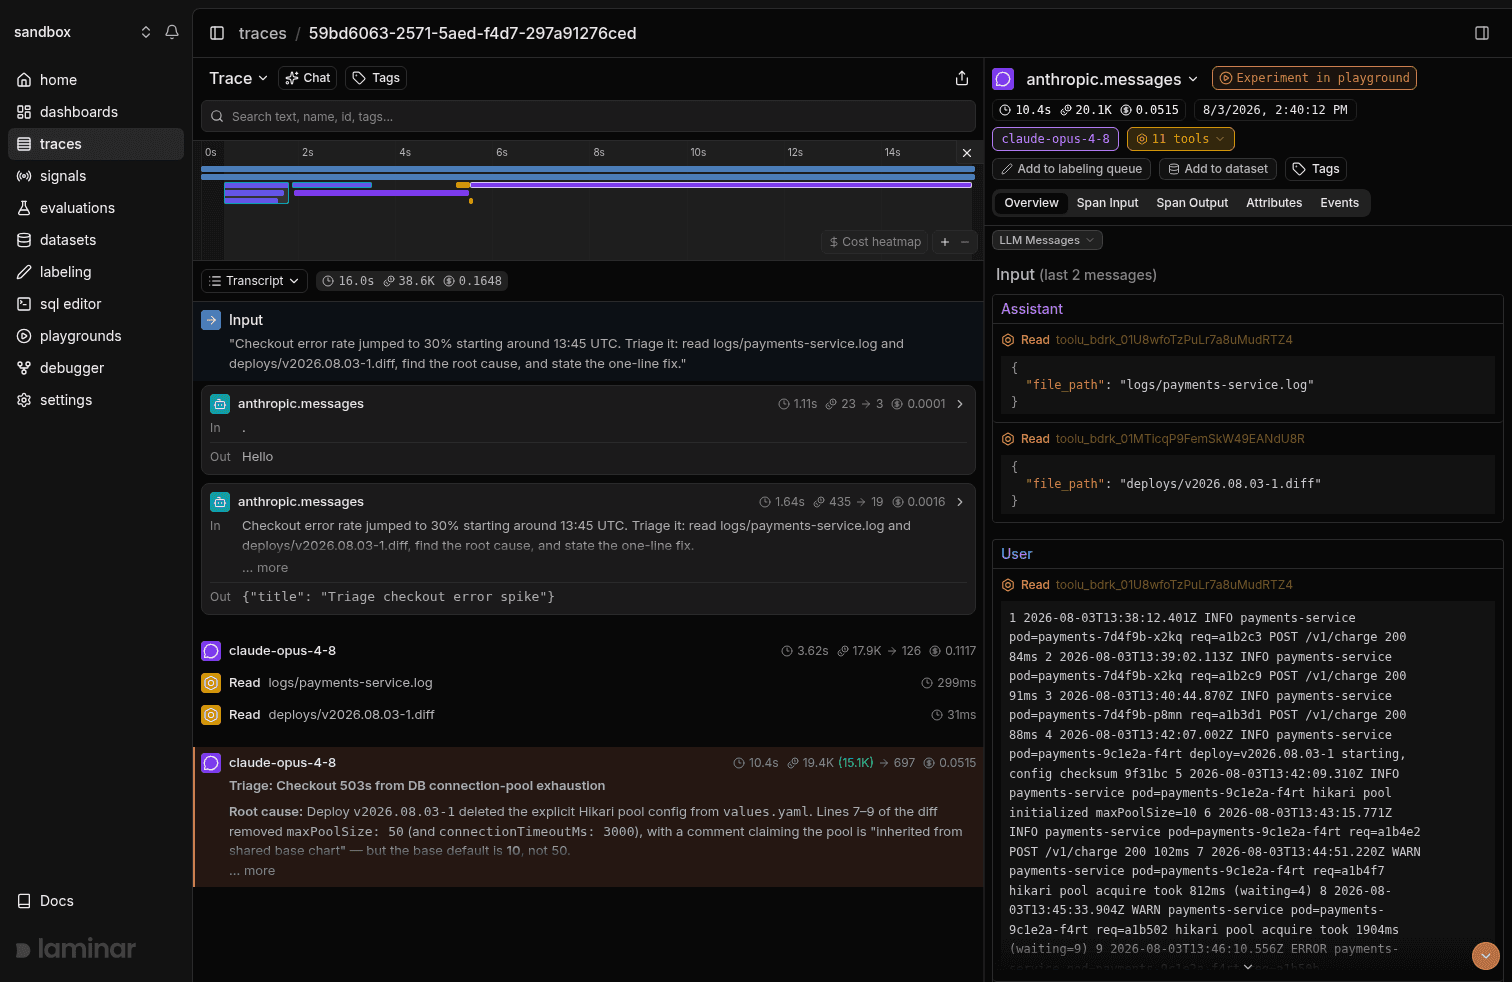Select the long purple span bar in timeline
This screenshot has height=982, width=1512.
pos(721,185)
